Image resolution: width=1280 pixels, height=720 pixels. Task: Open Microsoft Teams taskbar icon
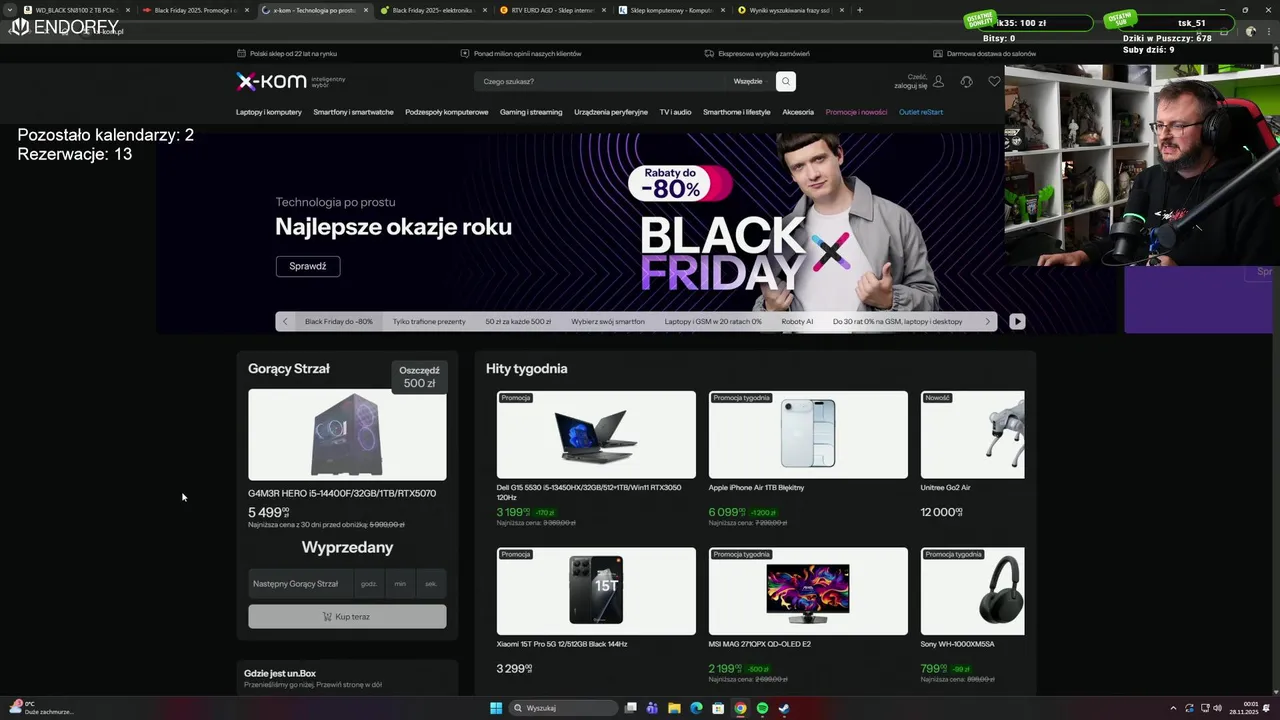(x=652, y=708)
